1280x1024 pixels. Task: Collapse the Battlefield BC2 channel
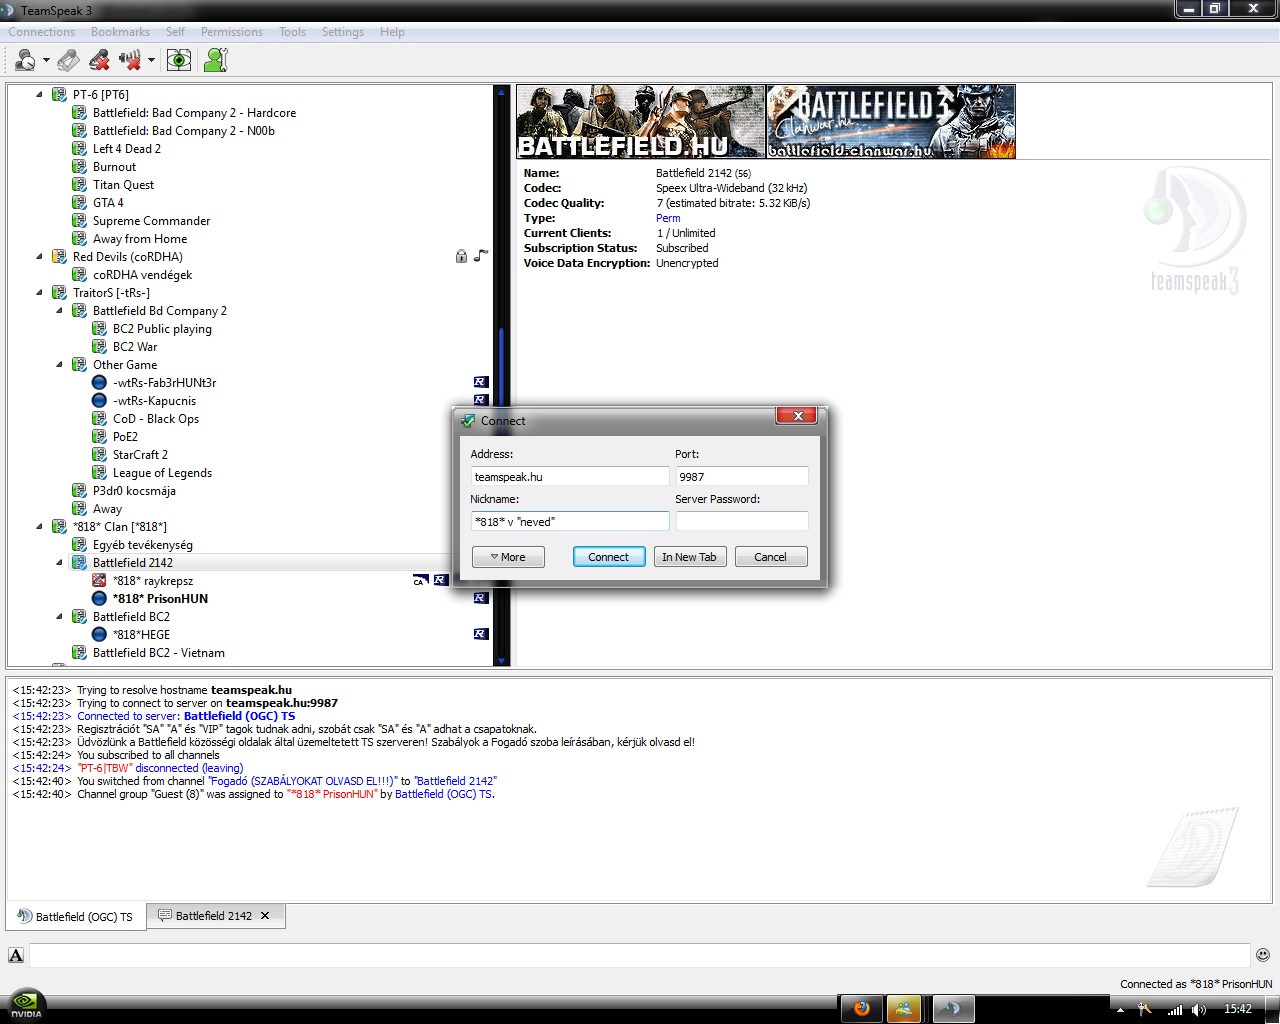[60, 617]
